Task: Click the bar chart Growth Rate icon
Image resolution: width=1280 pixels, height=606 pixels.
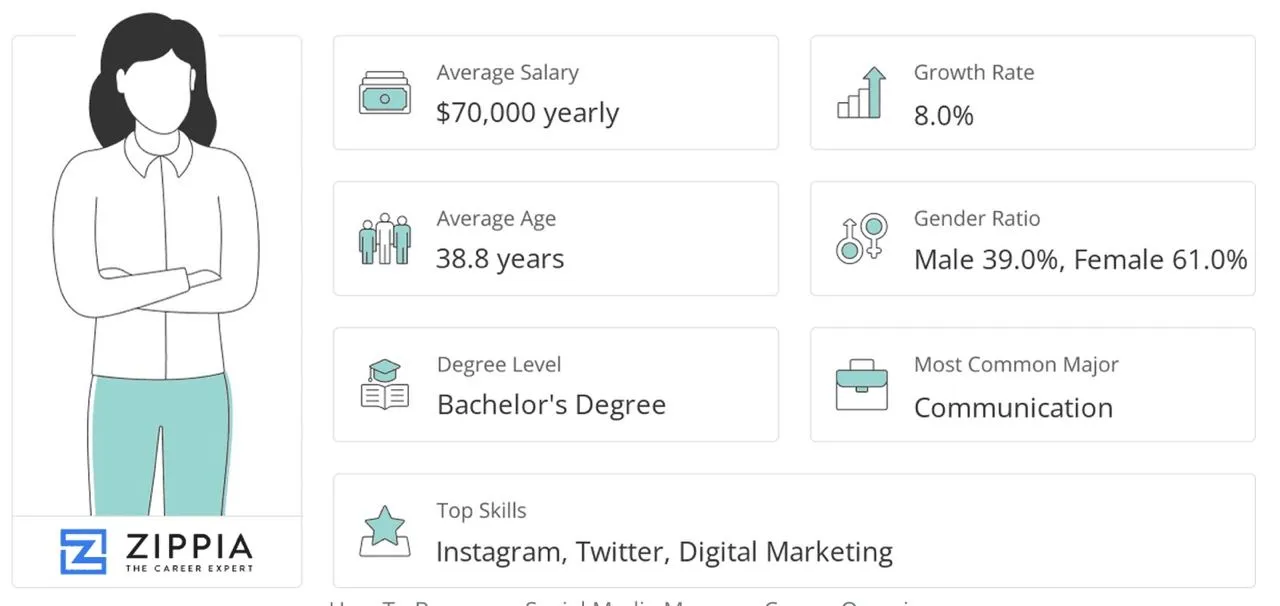Action: pos(862,92)
